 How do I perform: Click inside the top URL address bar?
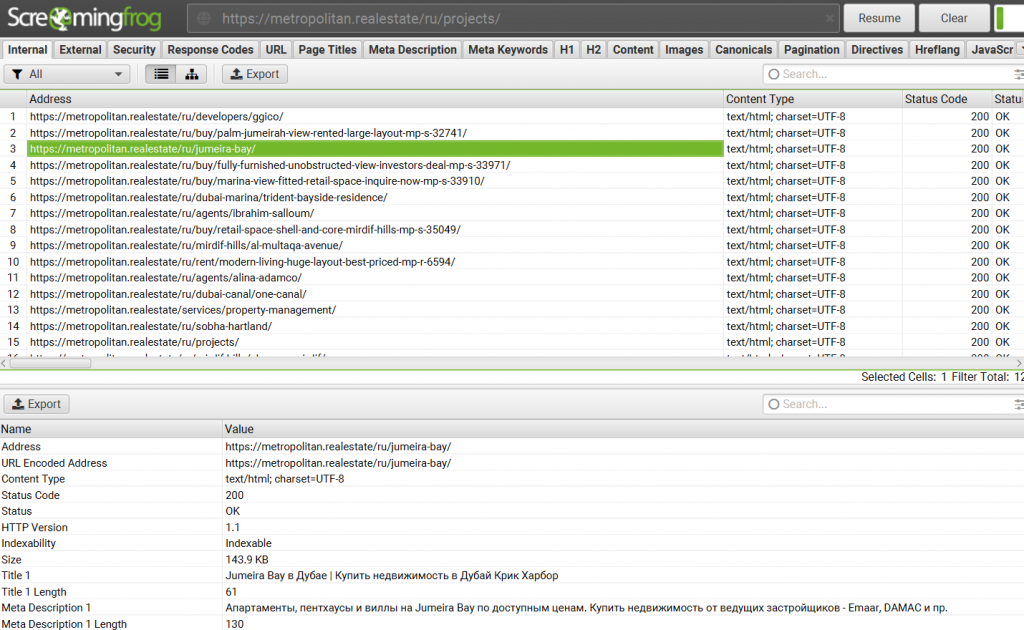tap(500, 17)
